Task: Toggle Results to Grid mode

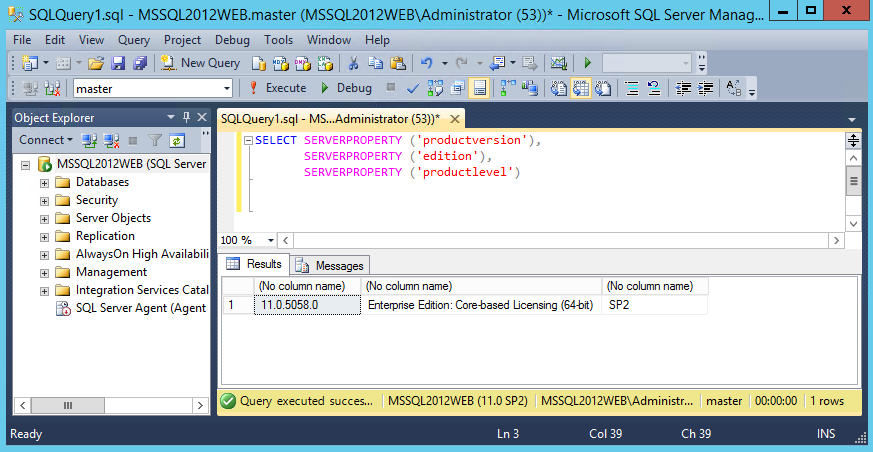Action: pos(580,88)
